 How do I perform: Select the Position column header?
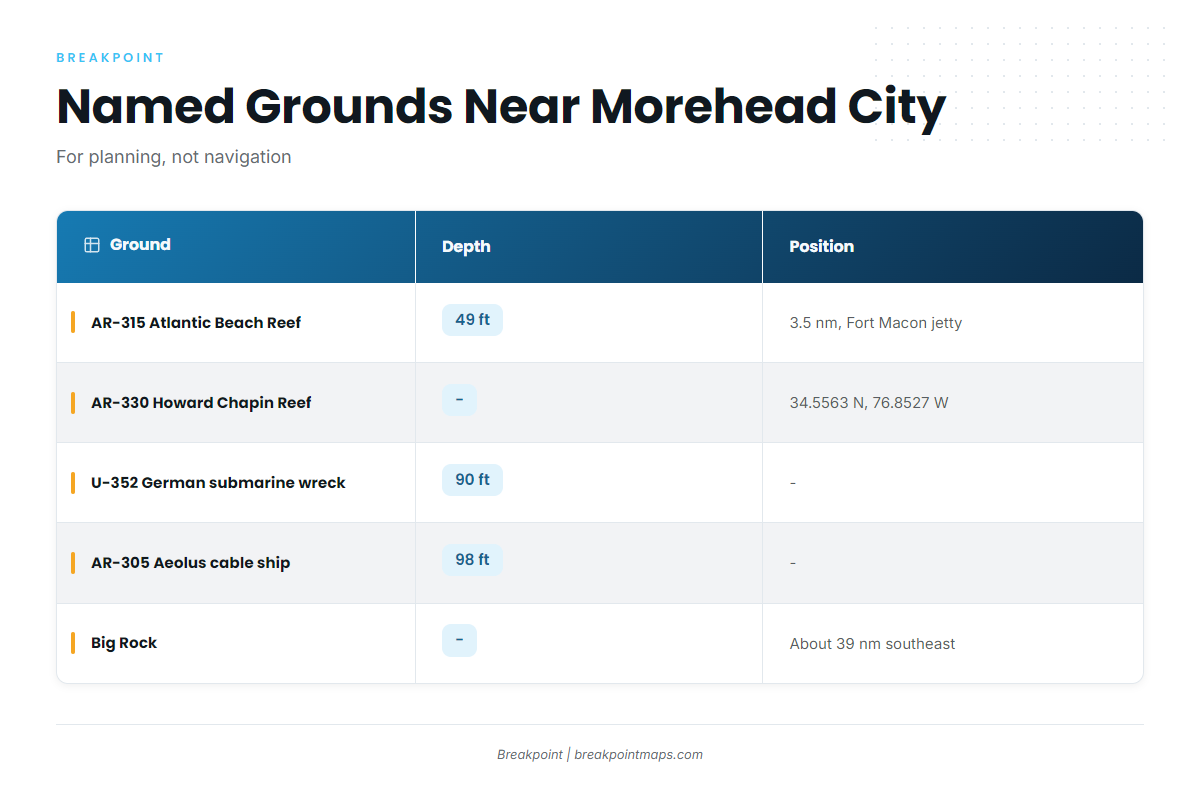[x=953, y=246]
